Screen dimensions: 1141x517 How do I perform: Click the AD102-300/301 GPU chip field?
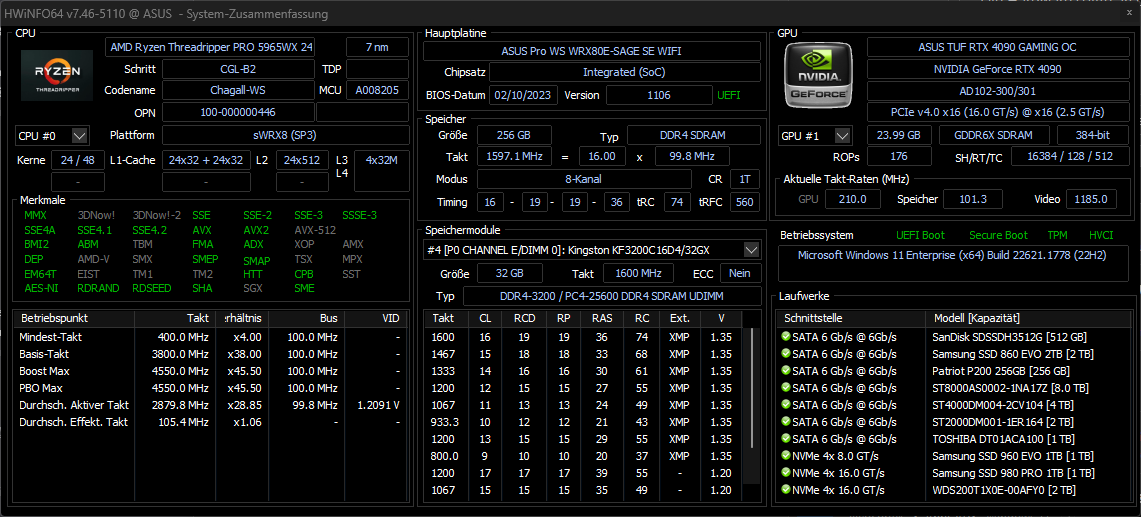(x=997, y=91)
